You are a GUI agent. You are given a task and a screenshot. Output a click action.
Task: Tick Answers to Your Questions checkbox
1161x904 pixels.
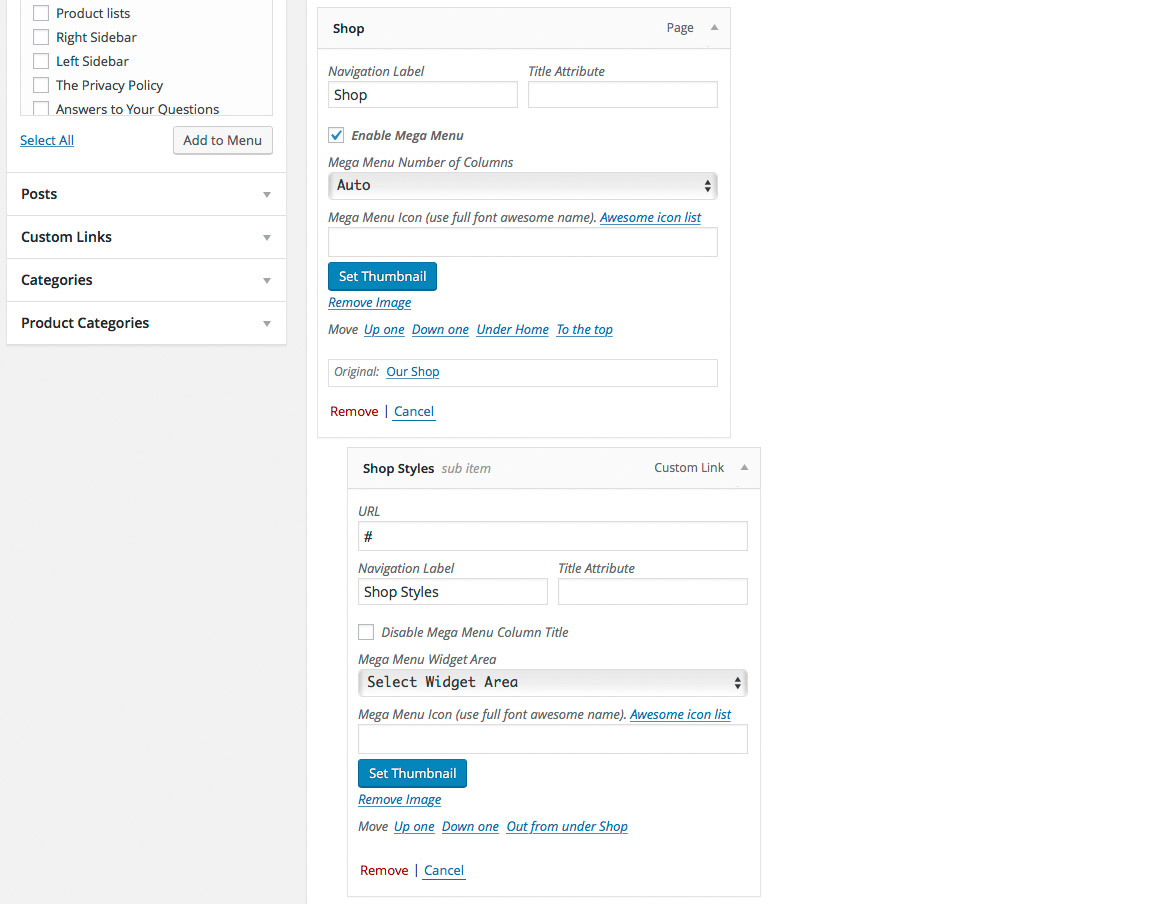point(41,109)
